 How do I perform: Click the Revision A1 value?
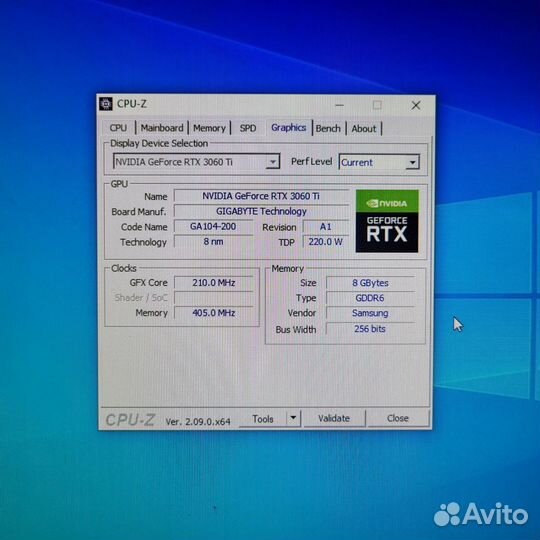click(x=325, y=227)
